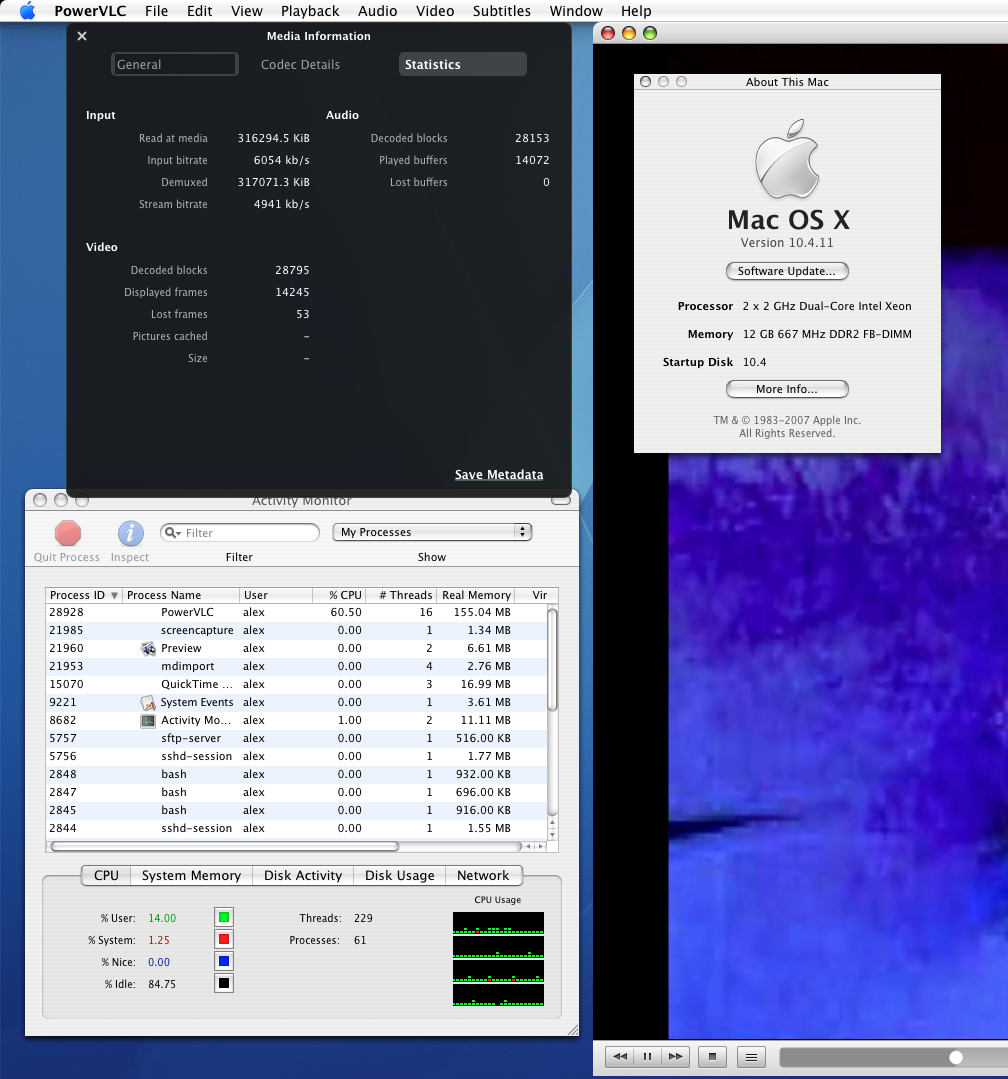Select the mdimport process row
This screenshot has width=1008, height=1079.
tap(297, 666)
